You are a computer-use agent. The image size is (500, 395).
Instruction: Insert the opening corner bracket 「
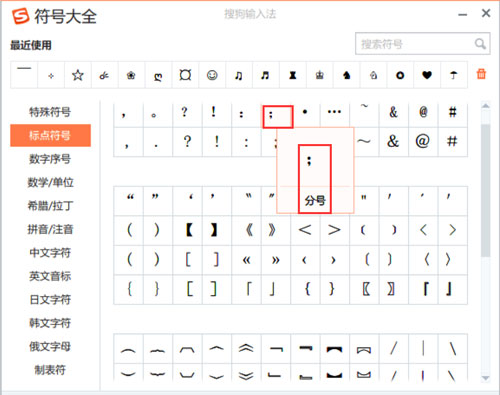247,289
